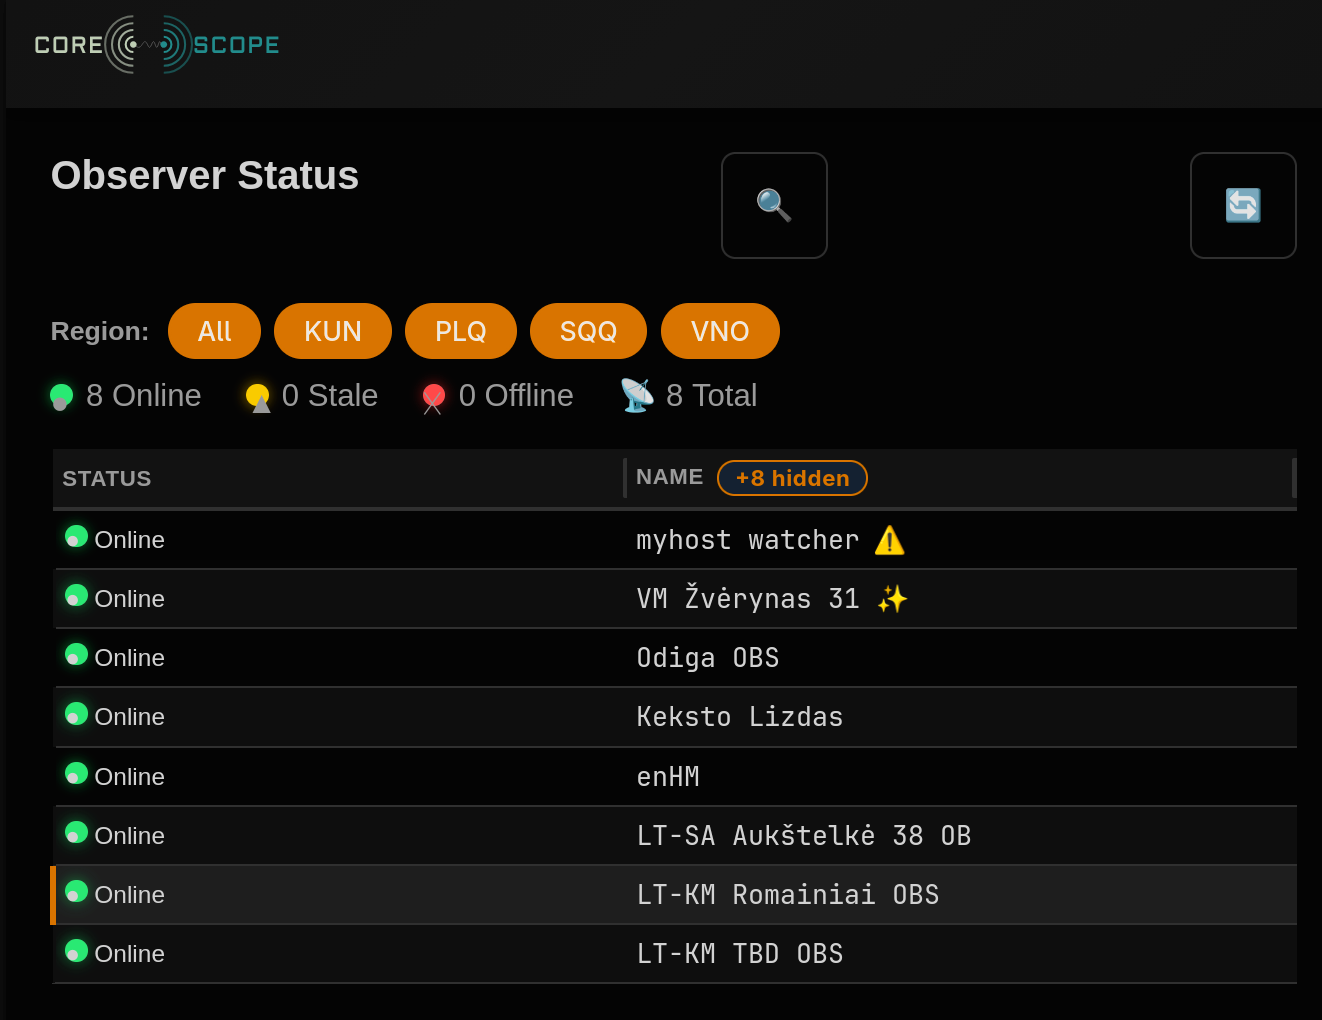Open the LT-SA Aukštelkė 38 OB name
Screen dimensions: 1322x1020
tap(804, 836)
